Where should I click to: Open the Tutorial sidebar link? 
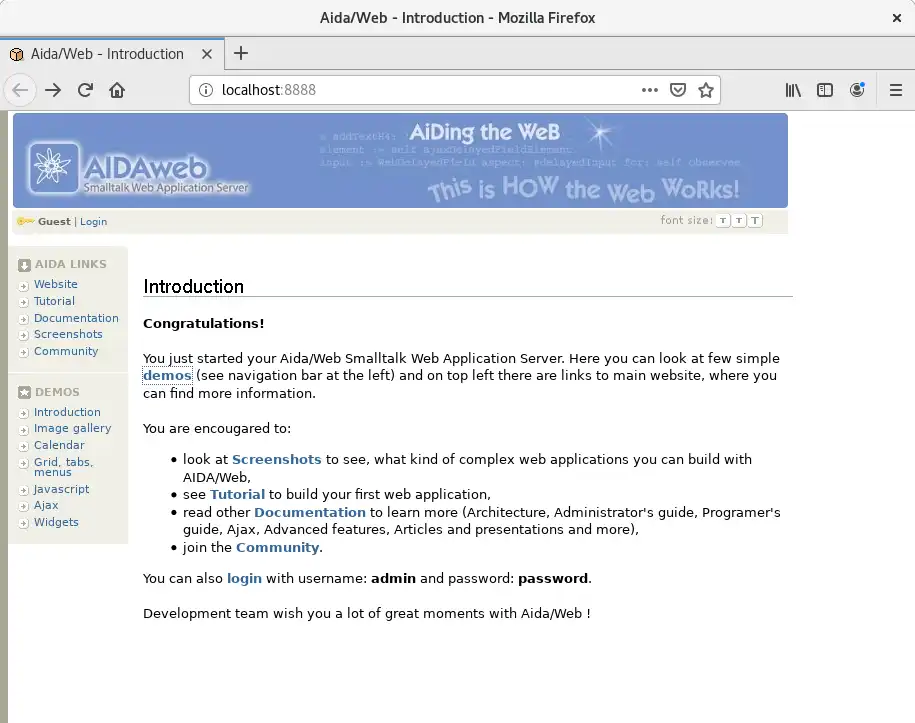pyautogui.click(x=54, y=301)
